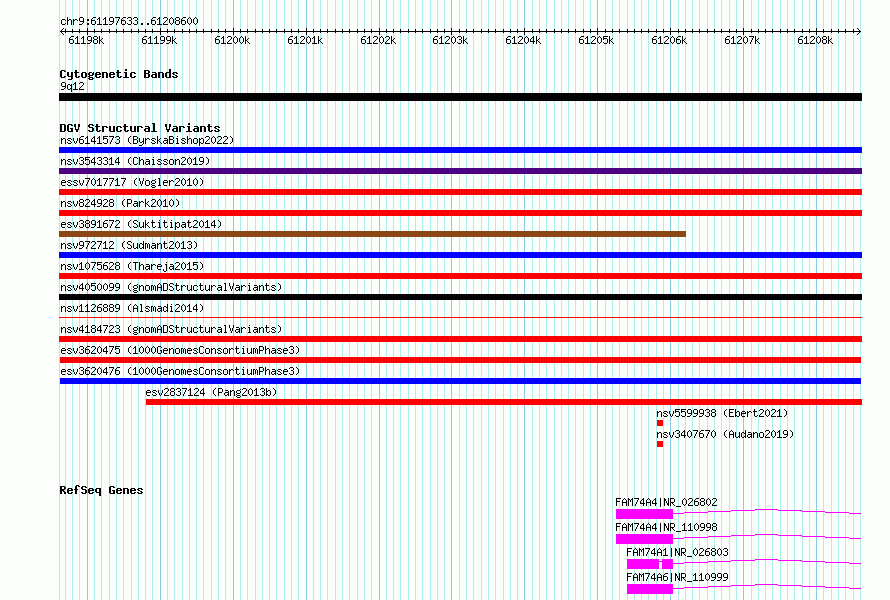This screenshot has width=890, height=600.
Task: Click the red bar under essv7017717
Action: (460, 192)
